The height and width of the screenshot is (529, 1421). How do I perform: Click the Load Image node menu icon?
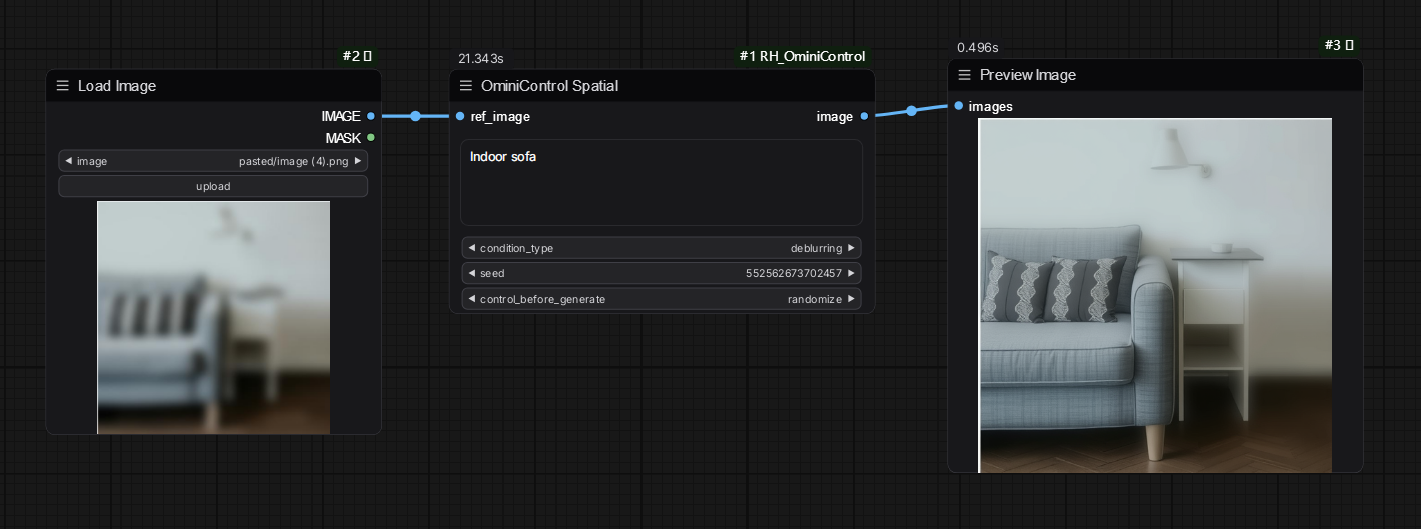point(63,86)
